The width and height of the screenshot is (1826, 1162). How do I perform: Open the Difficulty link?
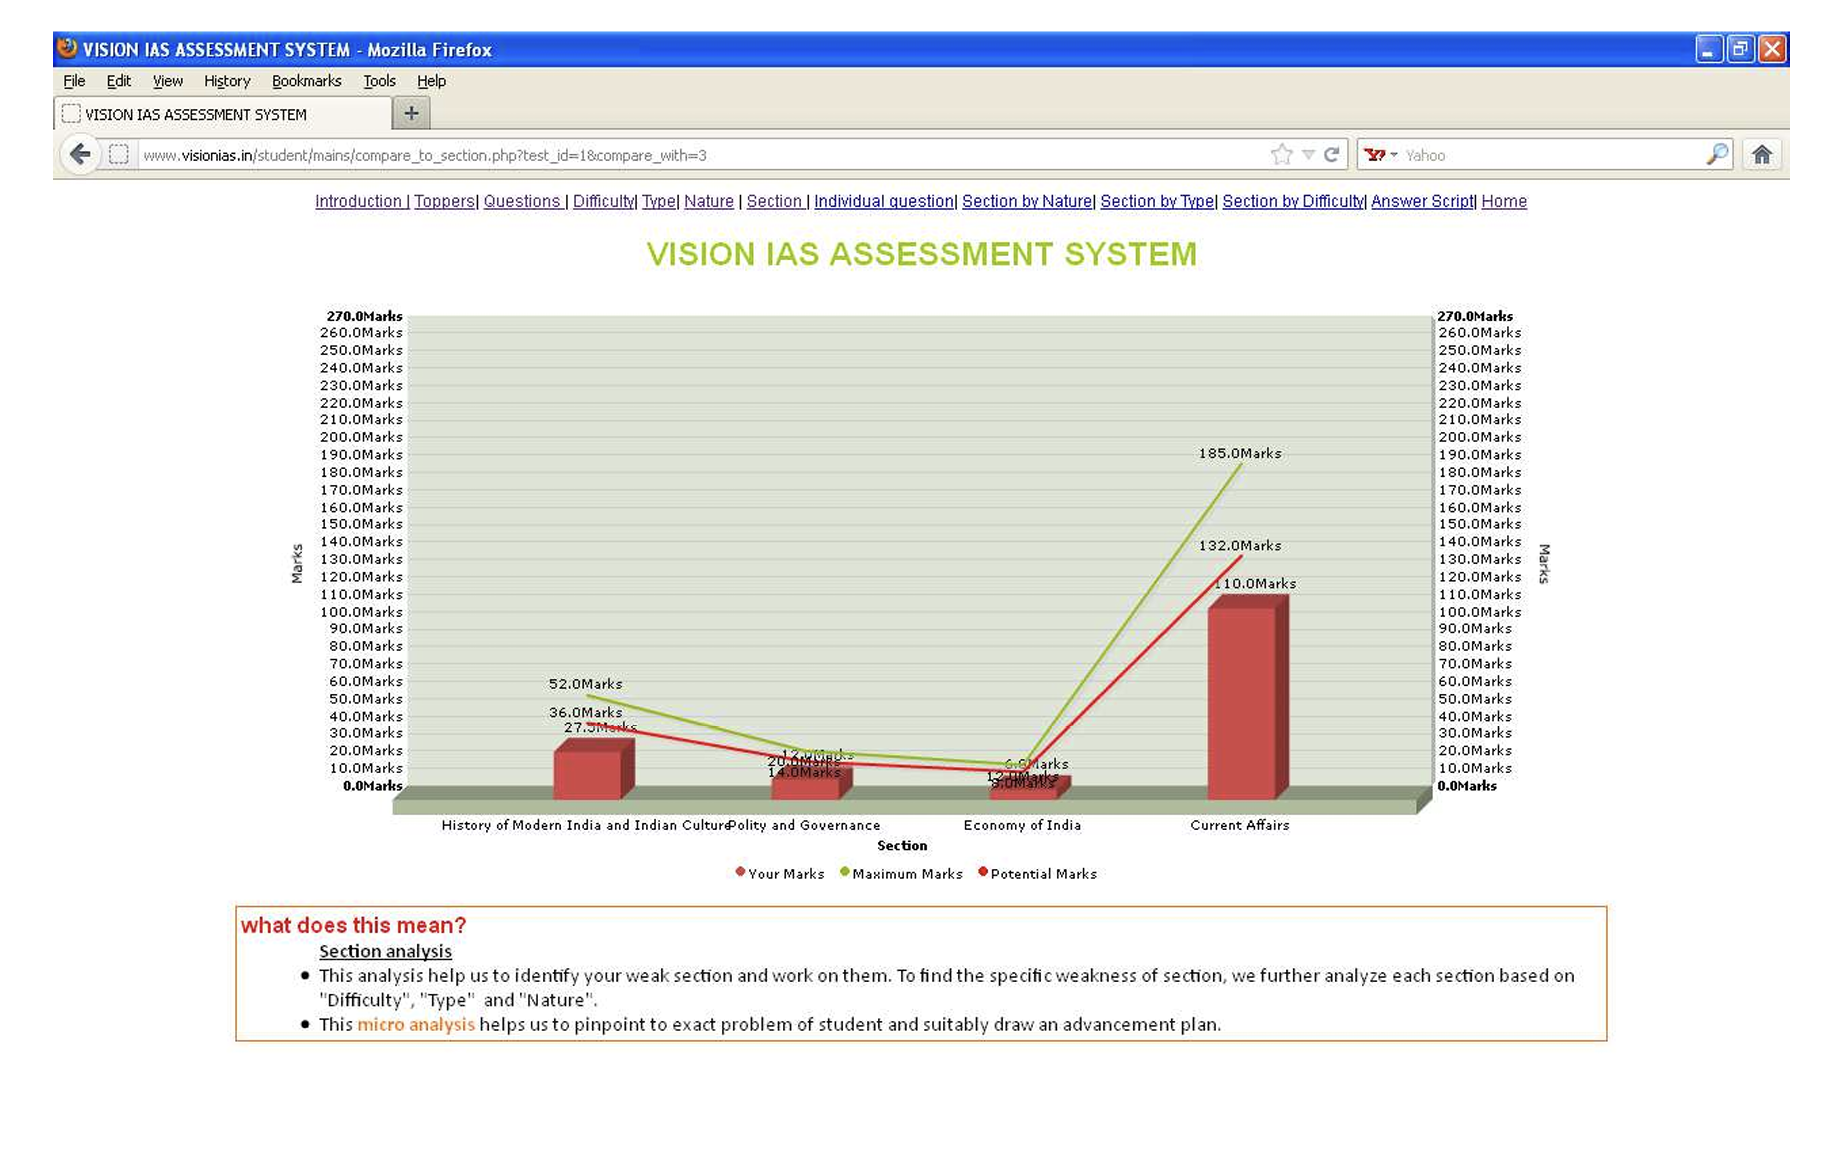(603, 201)
